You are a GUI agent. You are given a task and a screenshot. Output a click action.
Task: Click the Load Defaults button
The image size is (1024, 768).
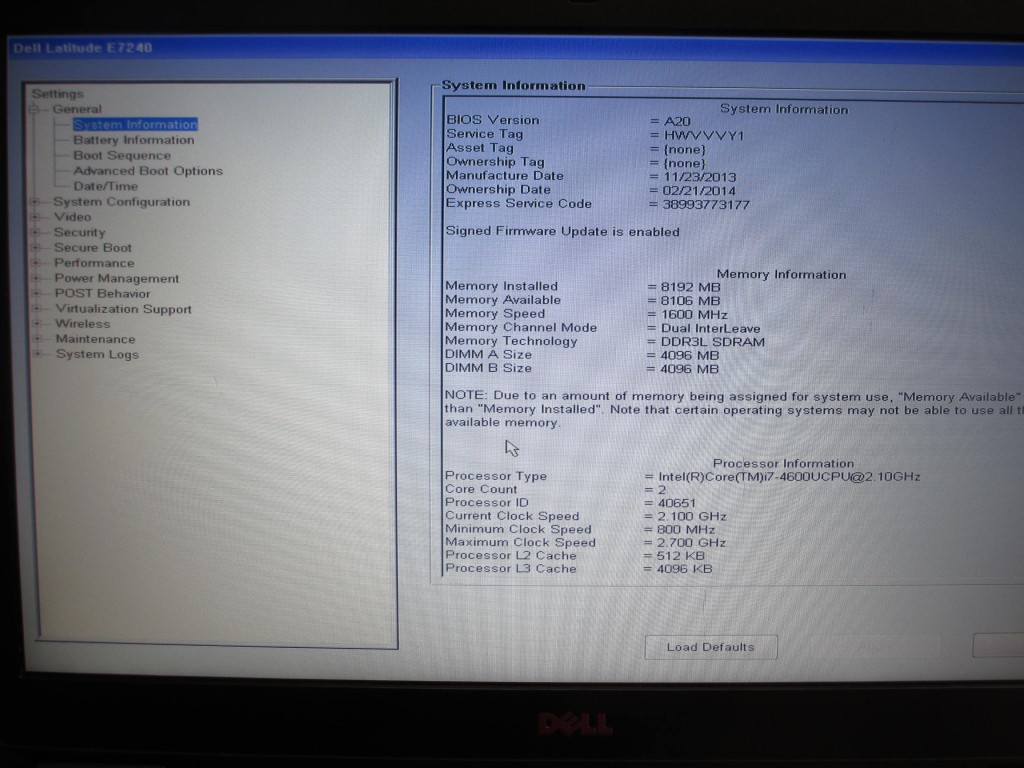point(711,647)
